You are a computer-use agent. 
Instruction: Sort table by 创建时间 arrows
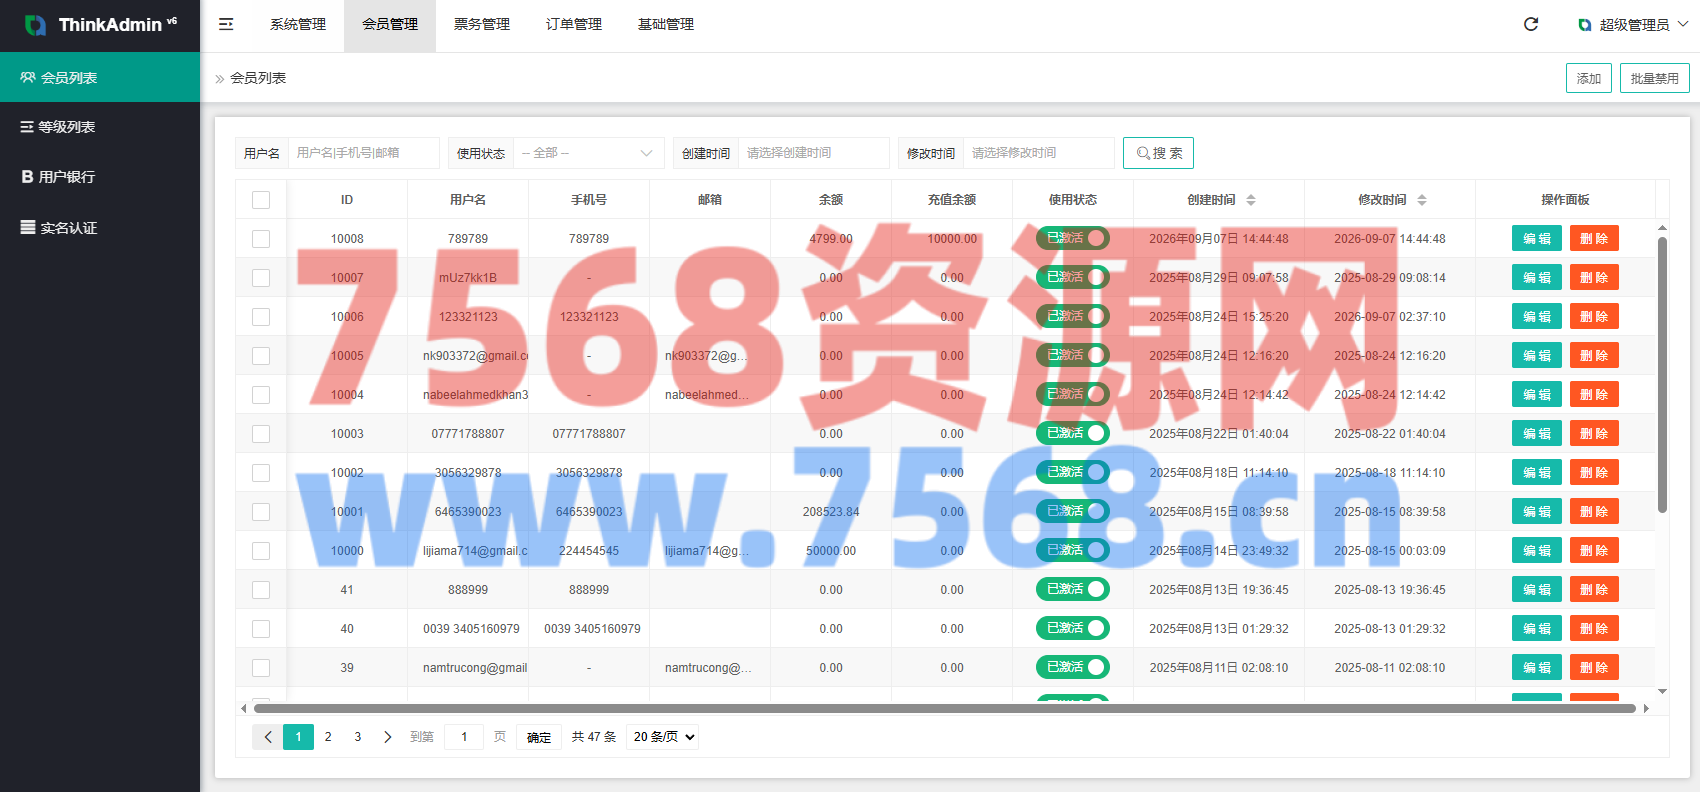tap(1251, 200)
